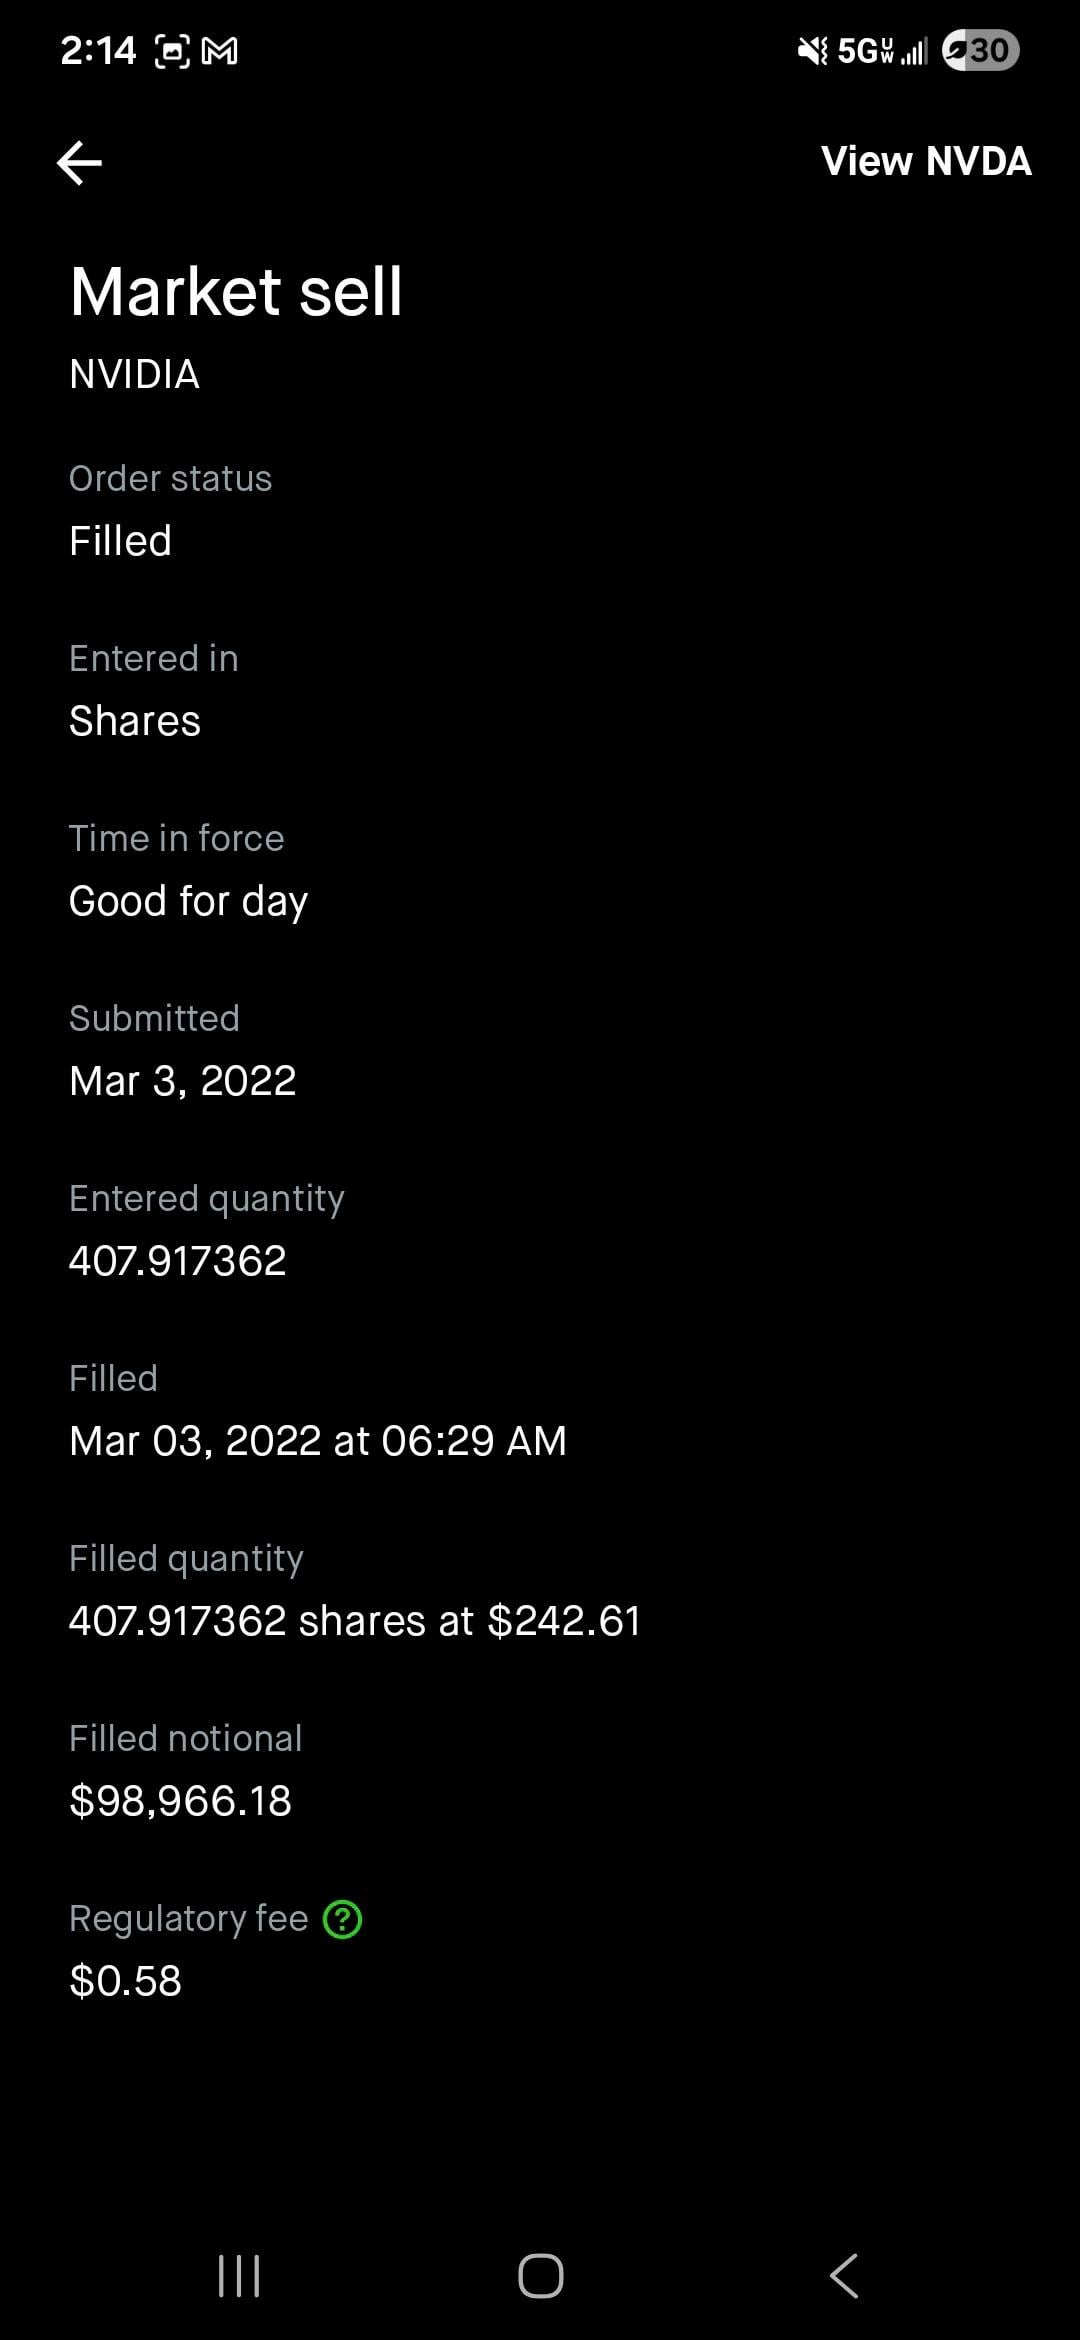Screen dimensions: 1080x2340
Task: Tap the back arrow icon
Action: click(x=80, y=163)
